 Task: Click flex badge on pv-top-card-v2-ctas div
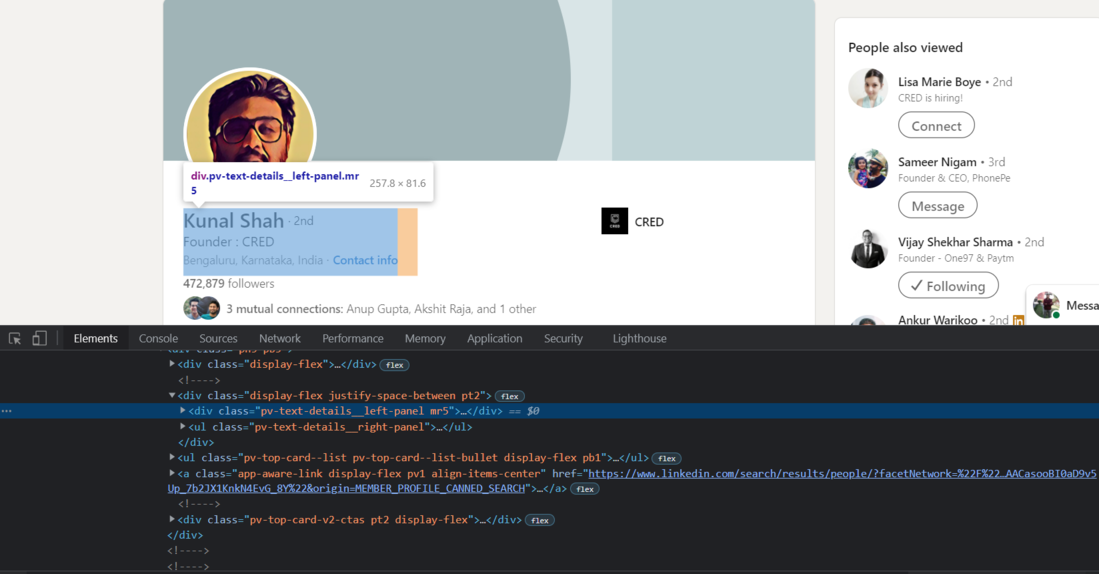pos(540,520)
